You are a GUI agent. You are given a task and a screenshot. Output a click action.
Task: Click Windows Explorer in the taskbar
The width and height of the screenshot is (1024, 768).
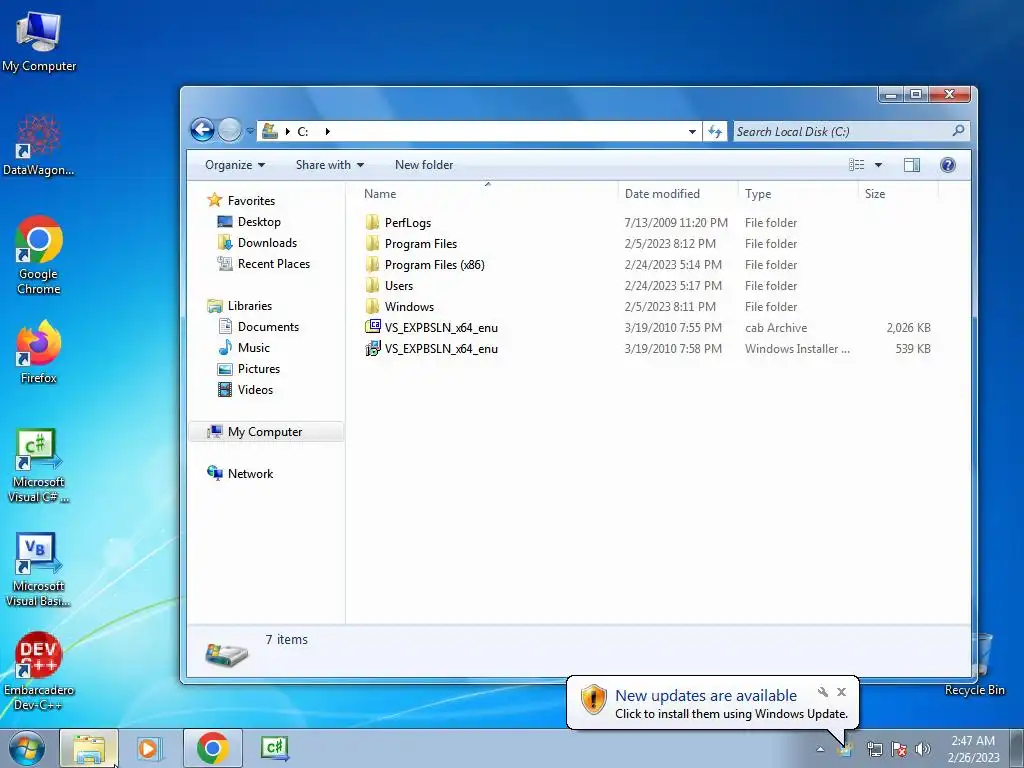coord(89,748)
